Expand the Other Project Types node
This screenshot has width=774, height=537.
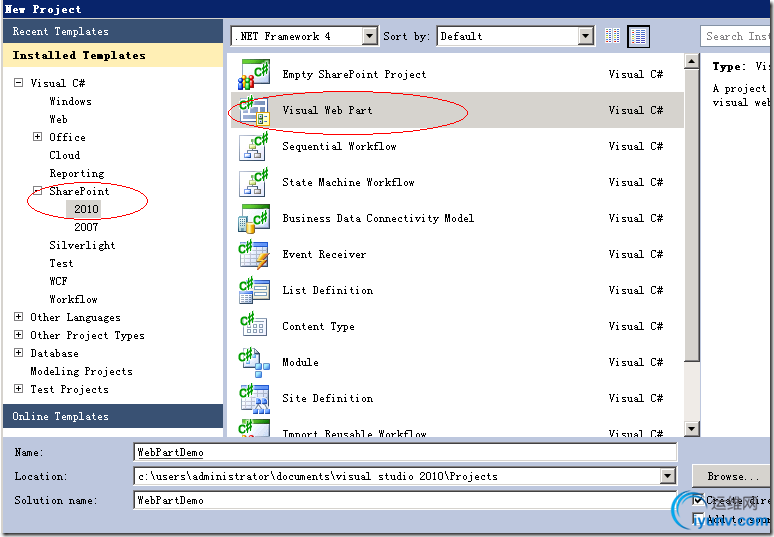point(18,335)
